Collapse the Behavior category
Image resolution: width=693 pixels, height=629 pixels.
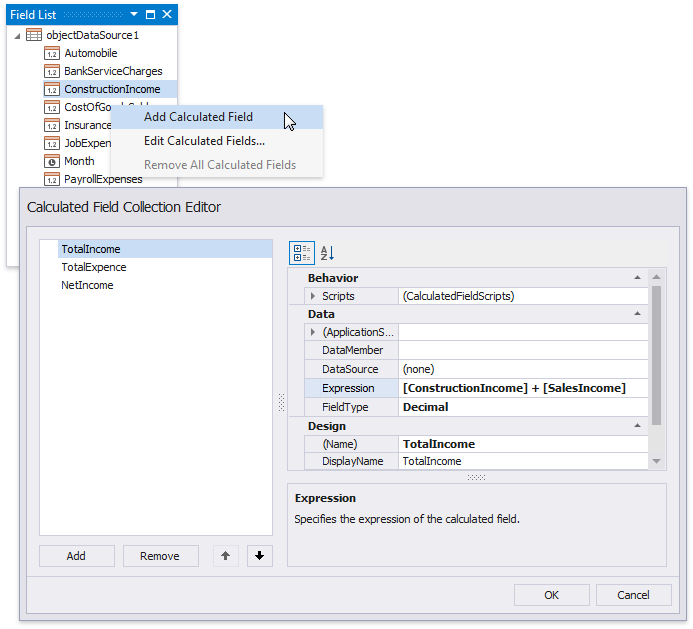pos(637,278)
